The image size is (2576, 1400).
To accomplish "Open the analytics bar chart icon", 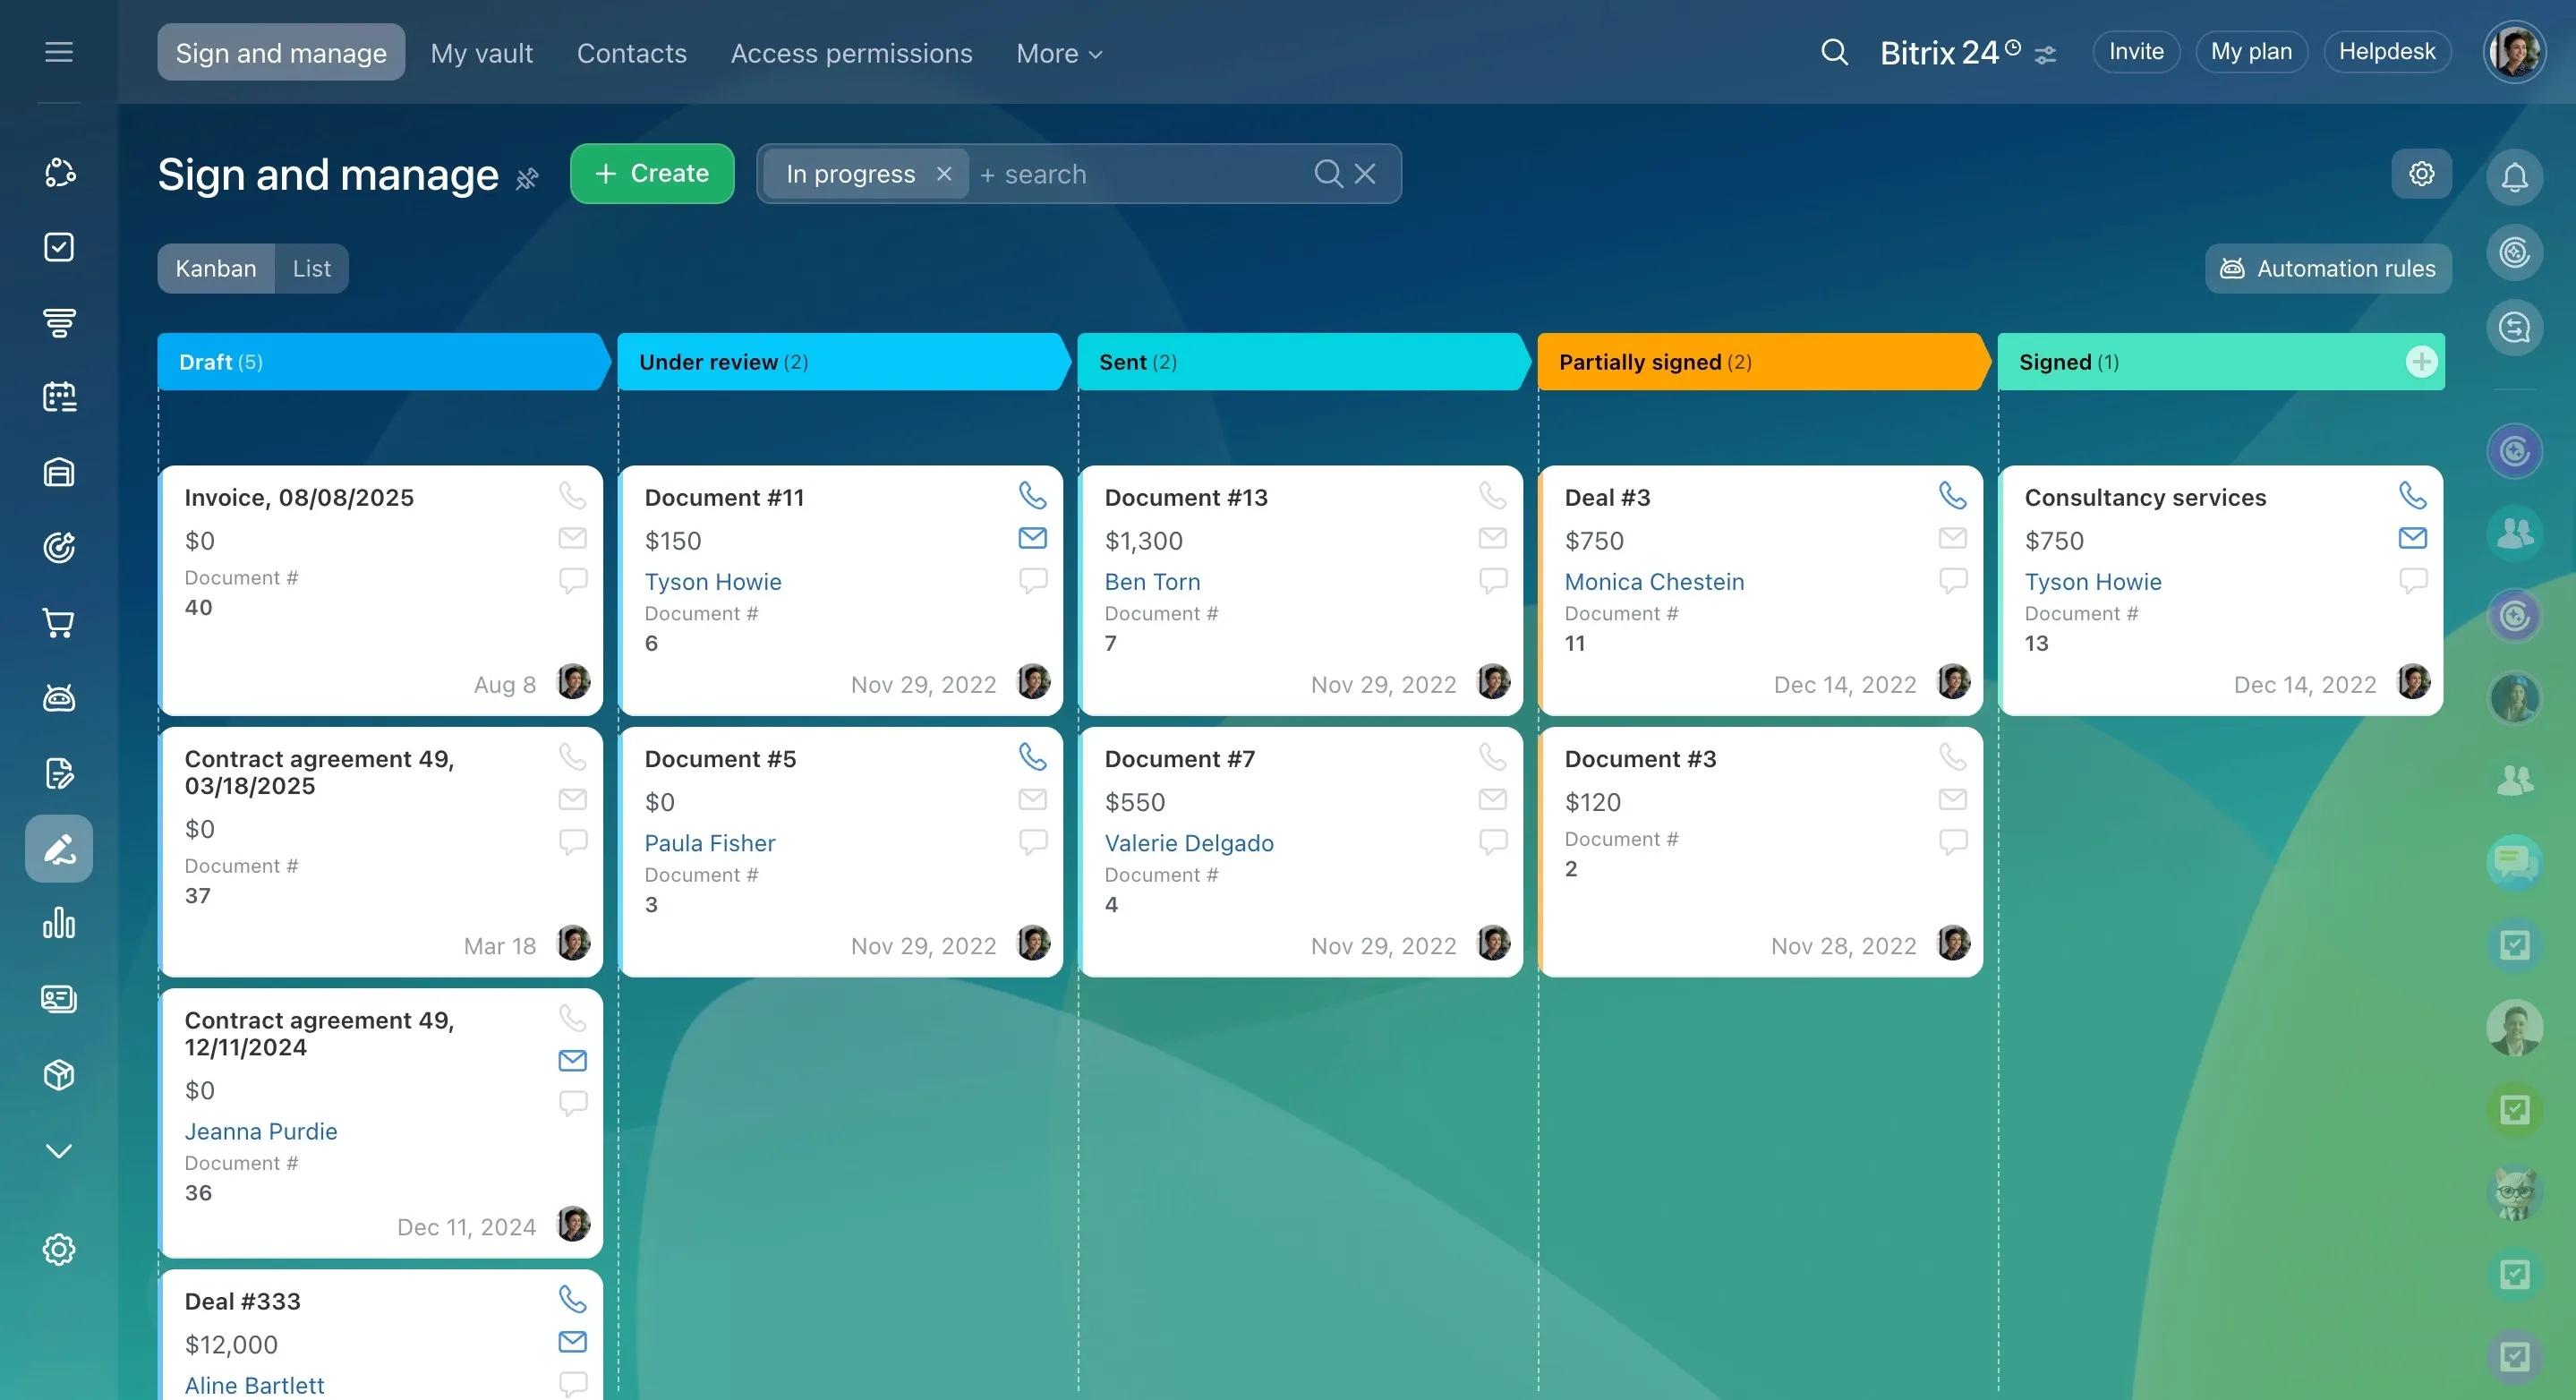I will (x=58, y=923).
